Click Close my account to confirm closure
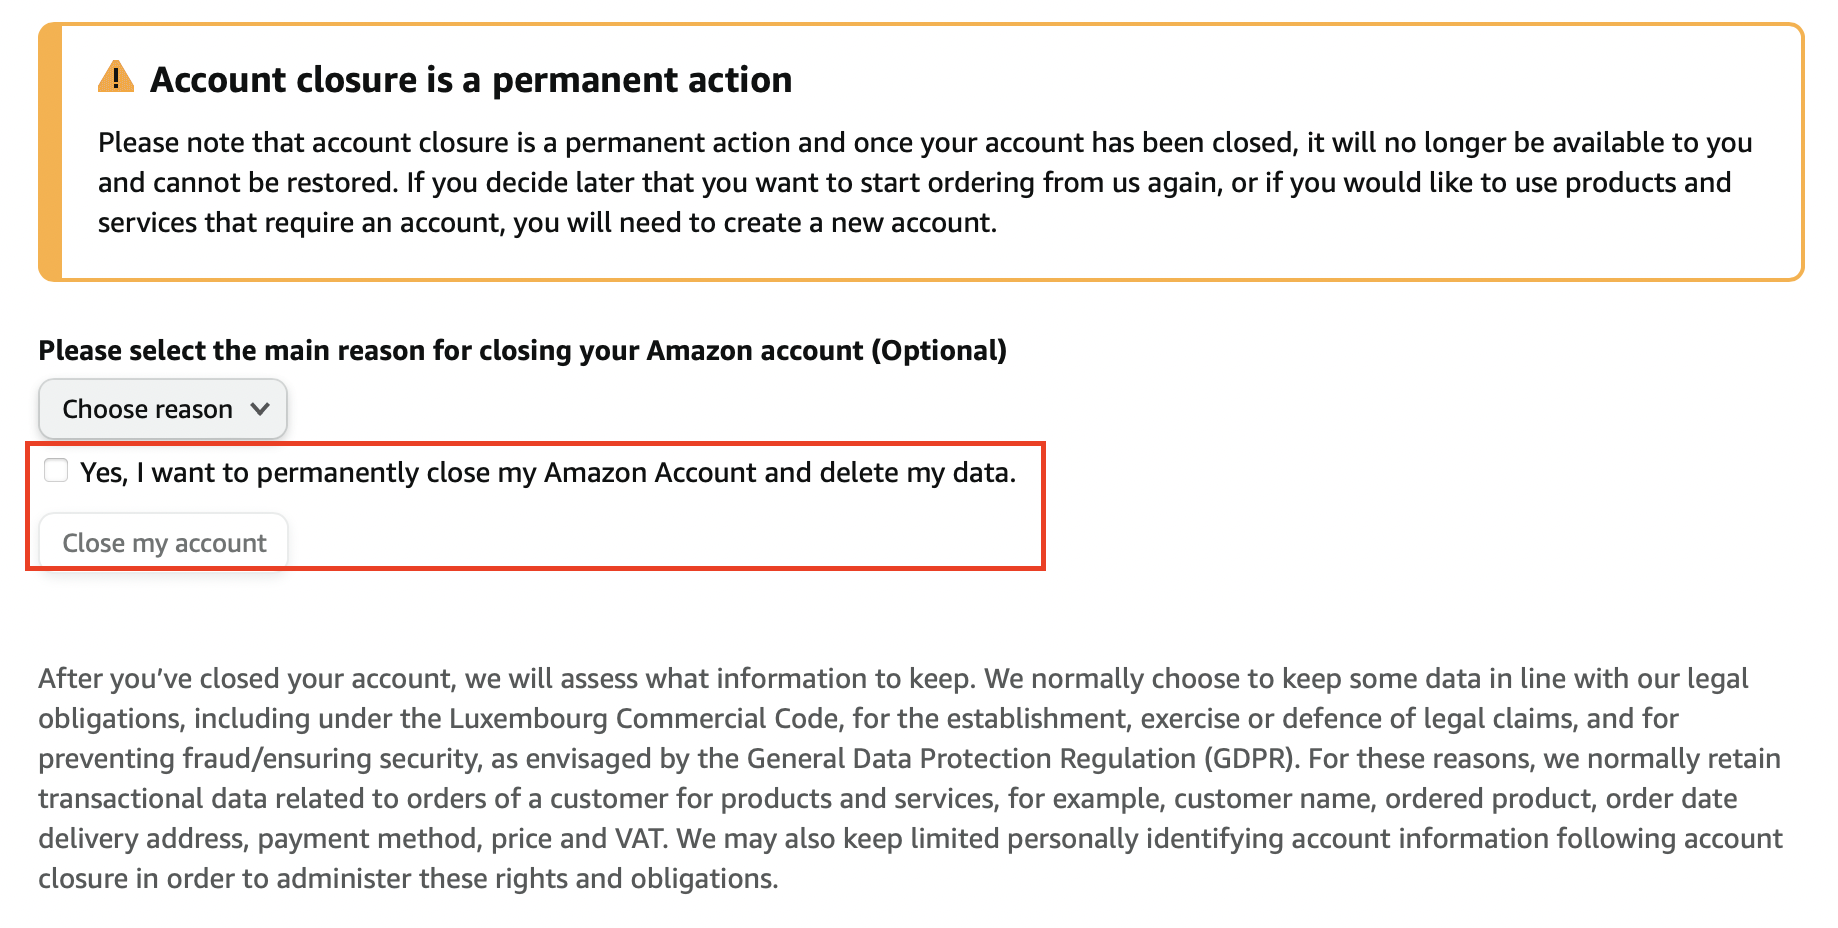 [163, 542]
